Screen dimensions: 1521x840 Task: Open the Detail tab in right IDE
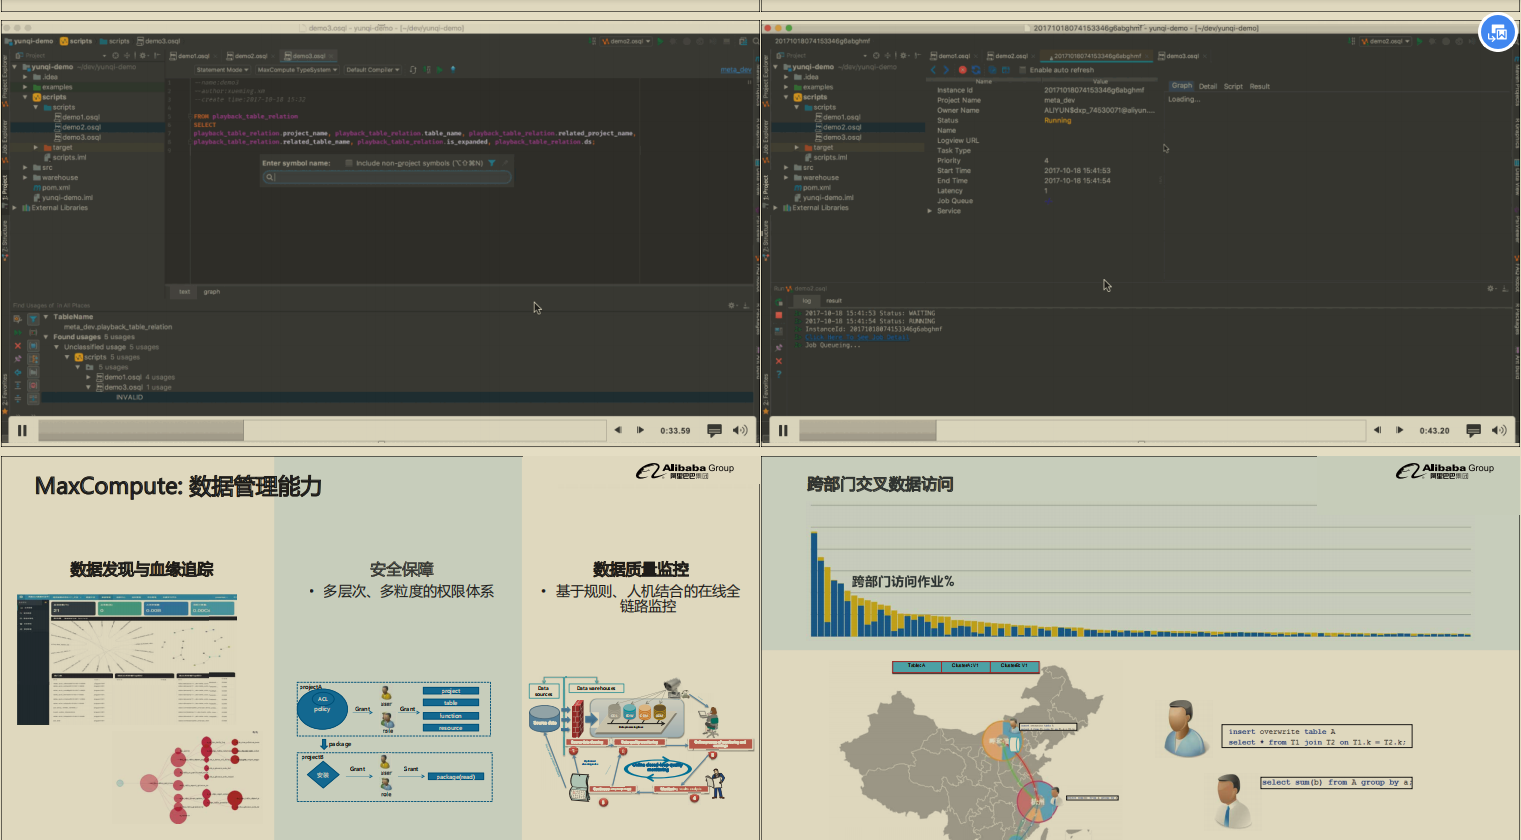pyautogui.click(x=1208, y=86)
